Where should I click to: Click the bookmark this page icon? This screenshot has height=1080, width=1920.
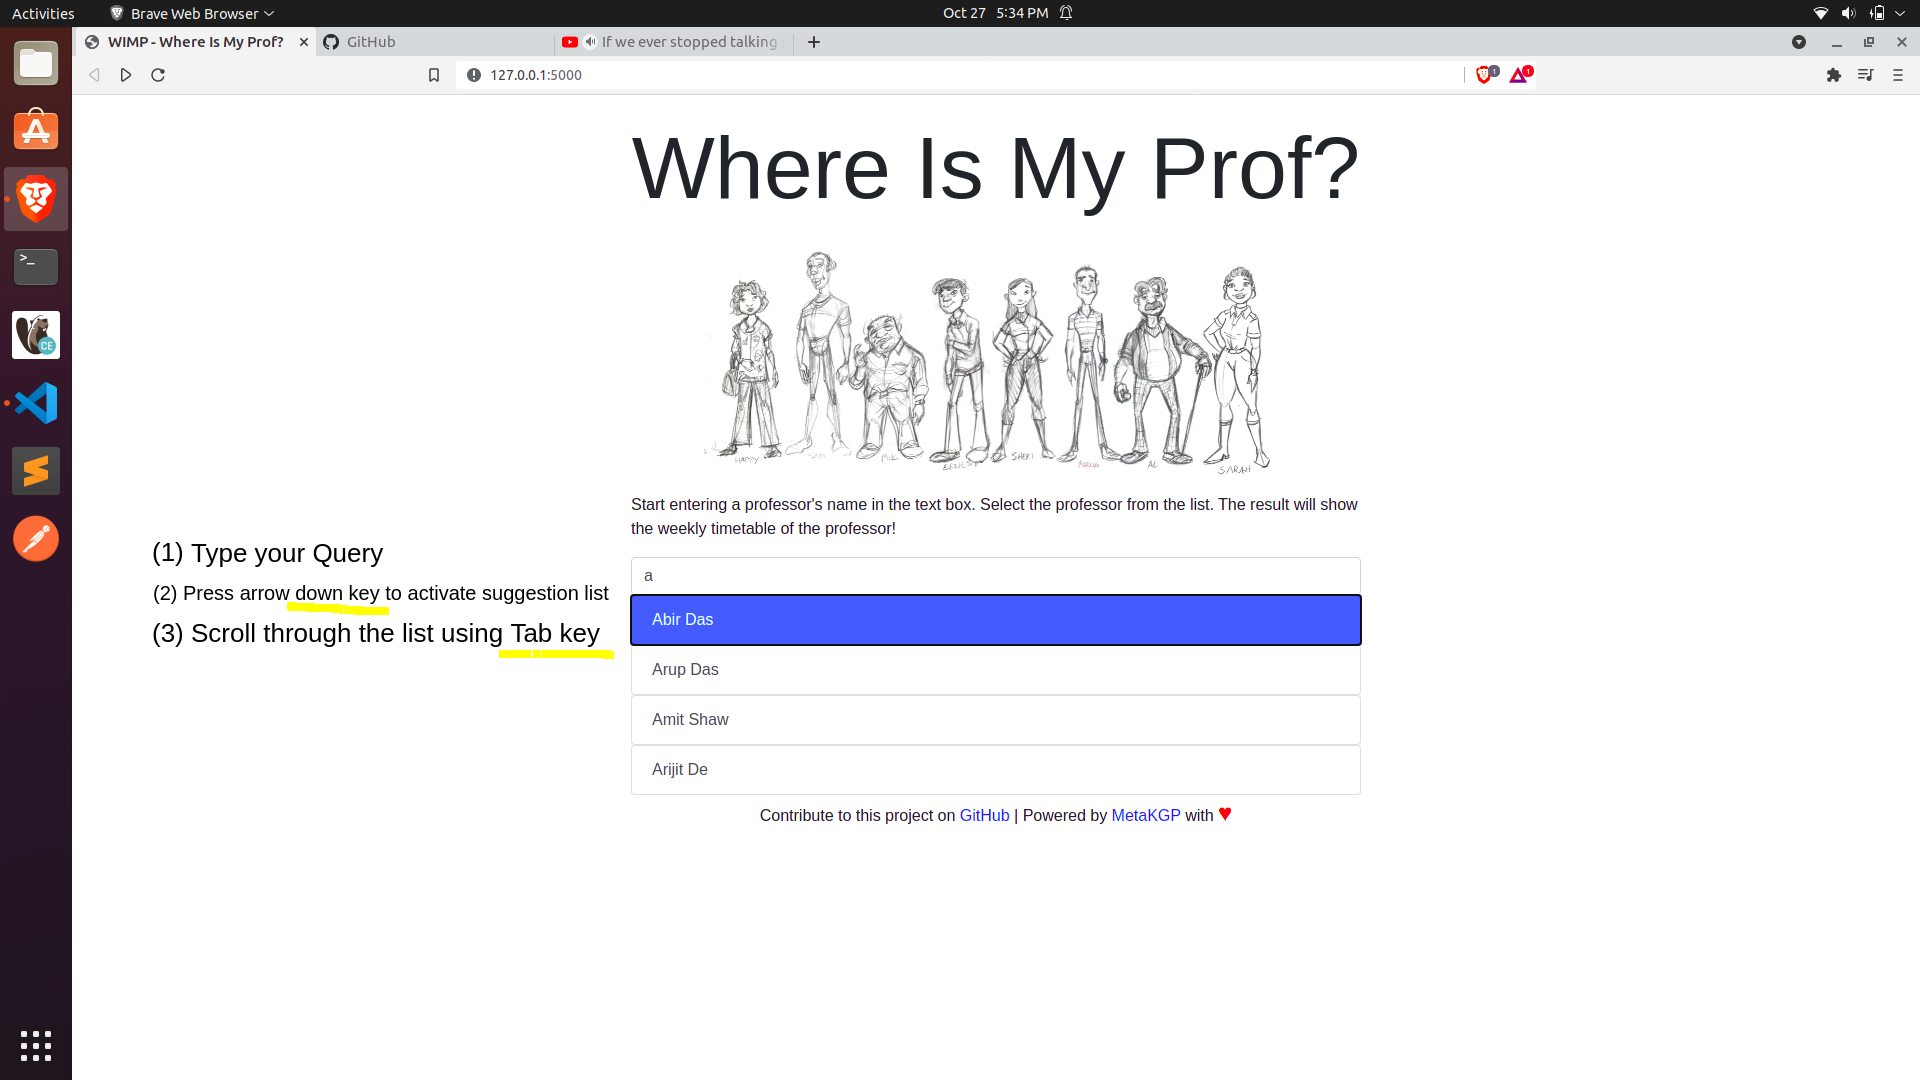click(434, 75)
